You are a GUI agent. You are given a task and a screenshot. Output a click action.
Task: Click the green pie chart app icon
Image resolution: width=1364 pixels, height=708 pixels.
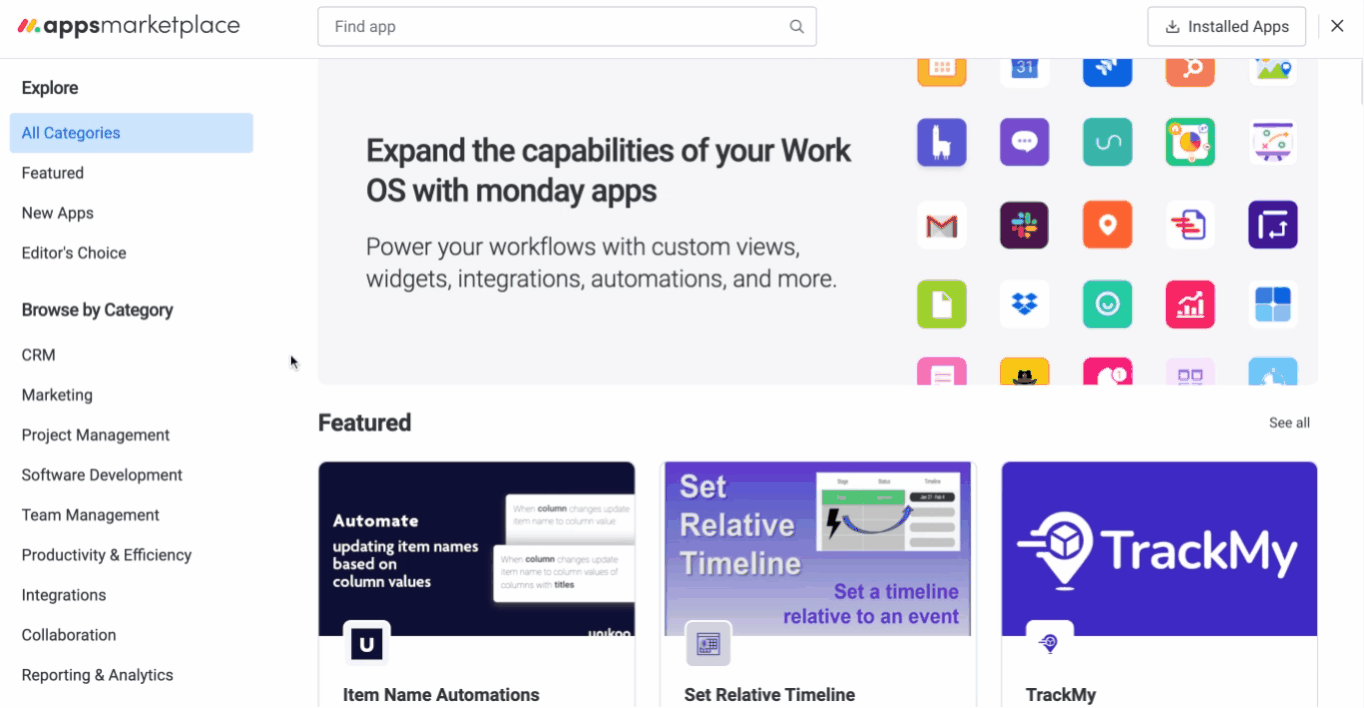tap(1190, 142)
